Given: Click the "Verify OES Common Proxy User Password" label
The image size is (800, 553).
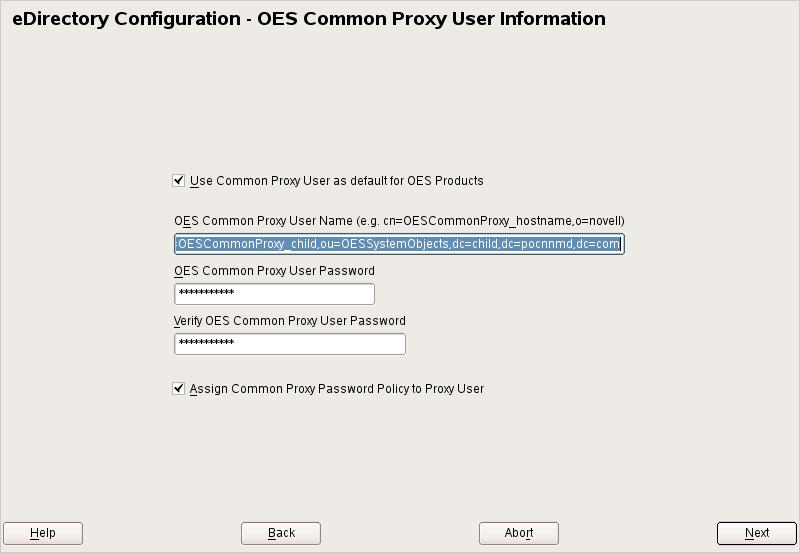Looking at the screenshot, I should tap(290, 321).
